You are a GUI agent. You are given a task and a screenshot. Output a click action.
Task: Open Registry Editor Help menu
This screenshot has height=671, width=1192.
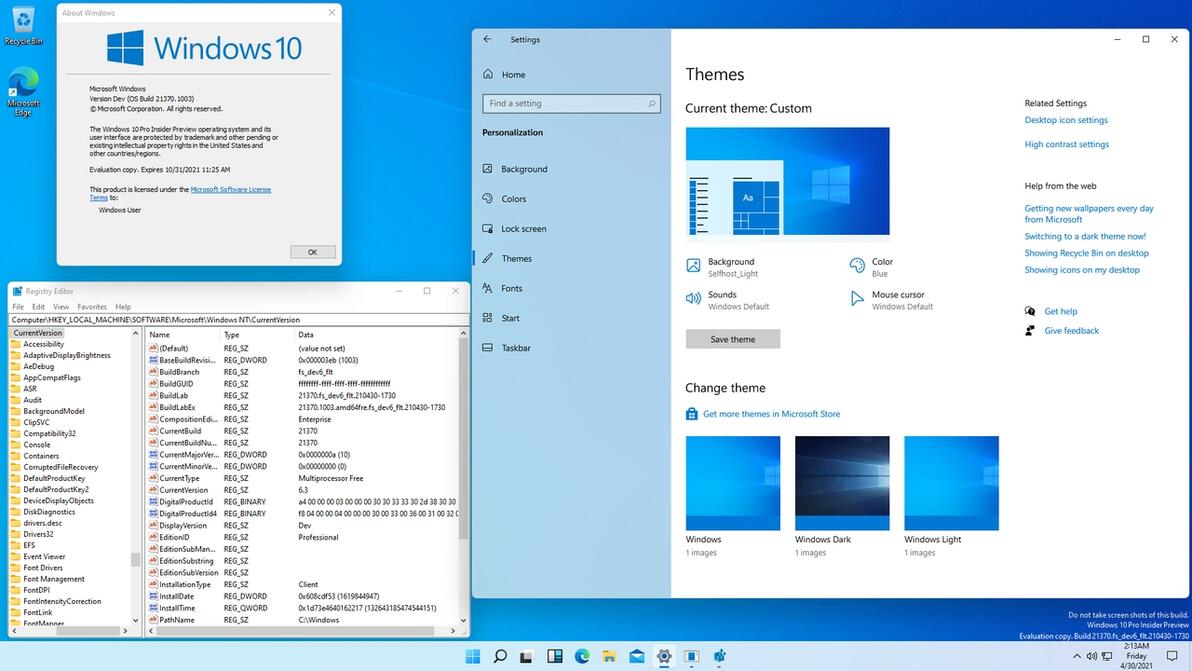[x=123, y=307]
